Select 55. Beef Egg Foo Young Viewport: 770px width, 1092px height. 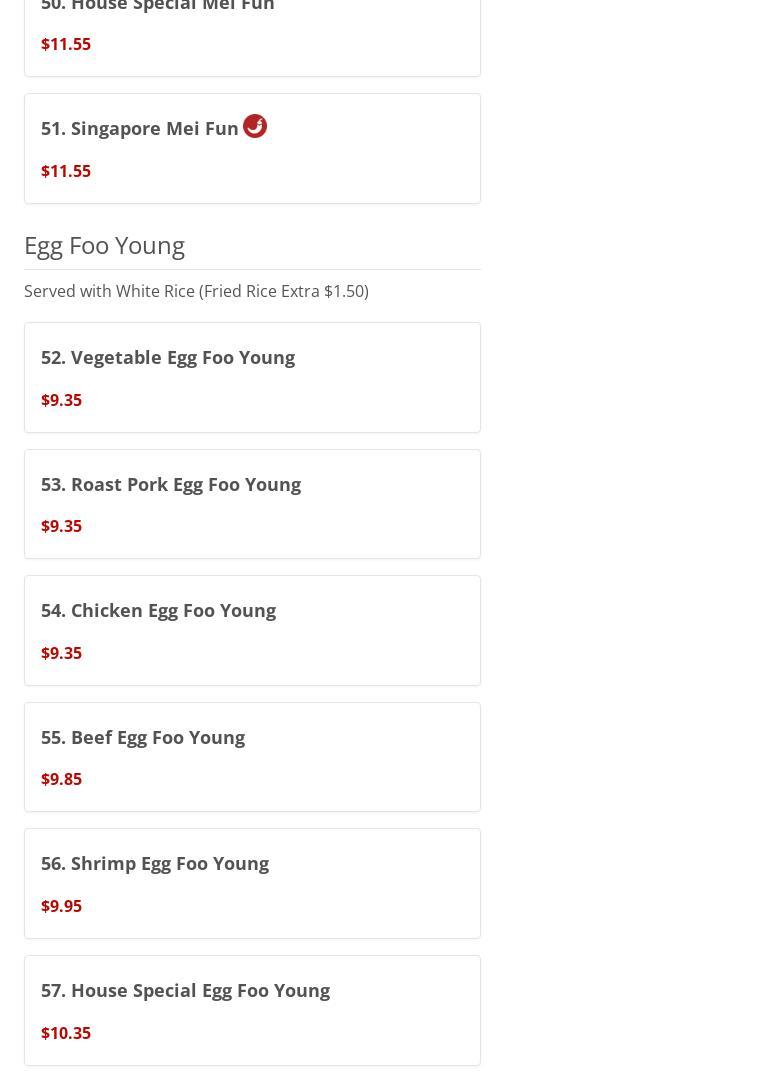point(252,757)
